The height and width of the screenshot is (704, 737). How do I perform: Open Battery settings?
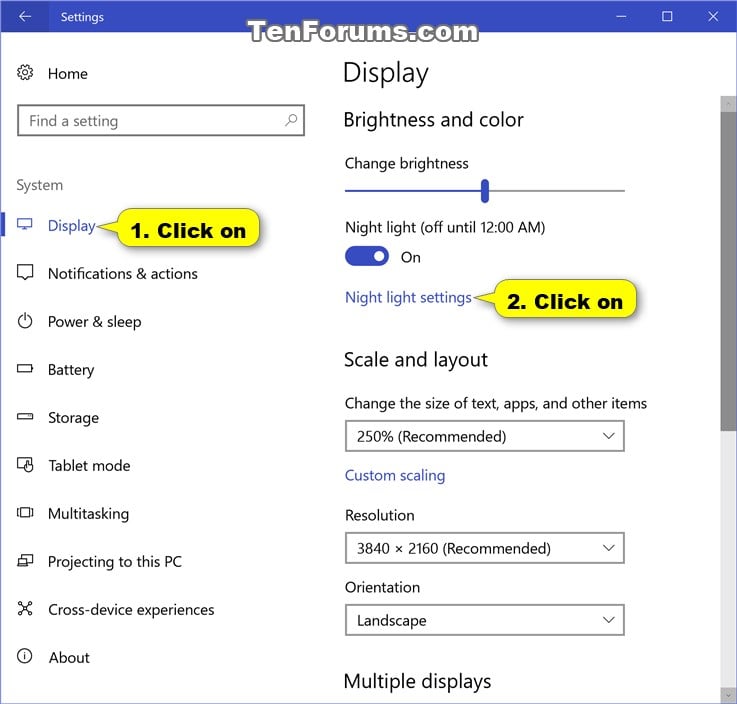tap(71, 370)
